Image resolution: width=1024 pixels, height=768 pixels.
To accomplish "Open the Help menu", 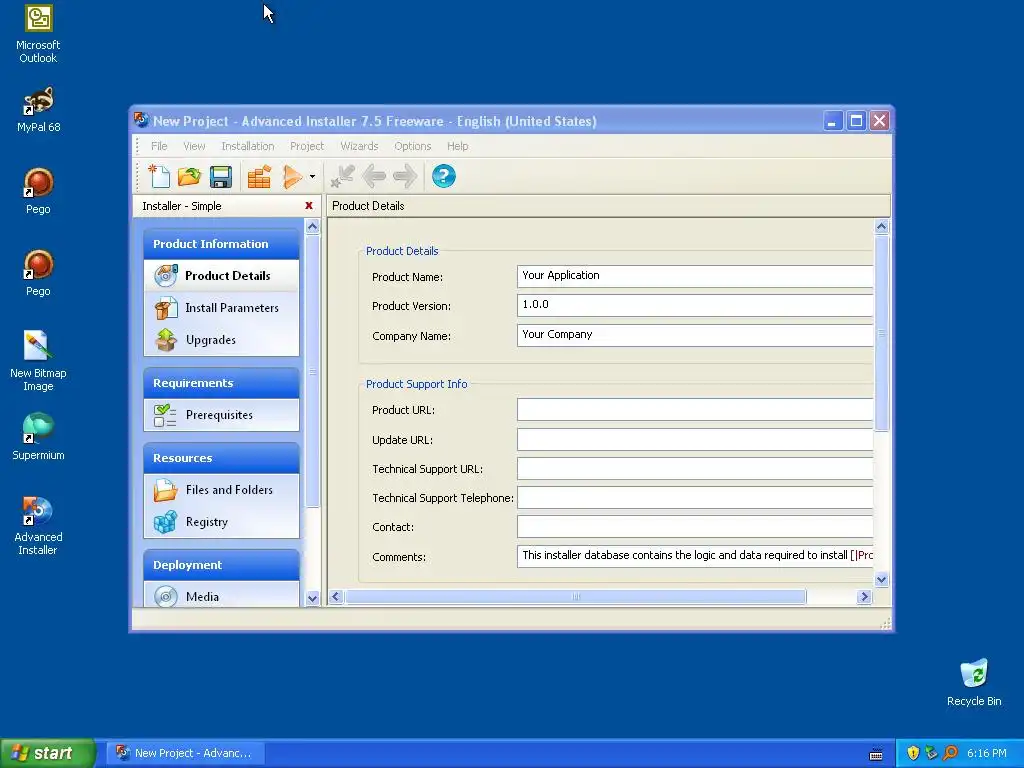I will pos(457,146).
